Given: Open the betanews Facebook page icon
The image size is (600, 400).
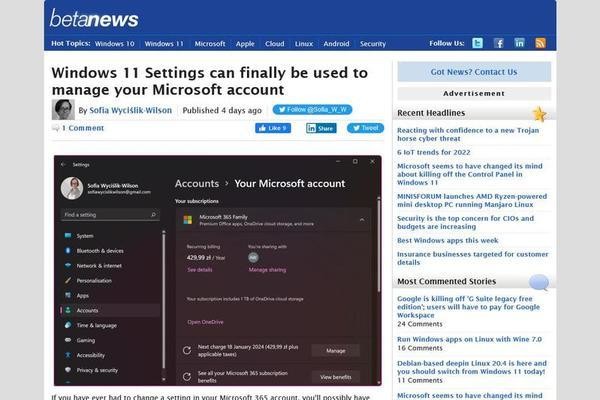Looking at the screenshot, I should pos(498,43).
